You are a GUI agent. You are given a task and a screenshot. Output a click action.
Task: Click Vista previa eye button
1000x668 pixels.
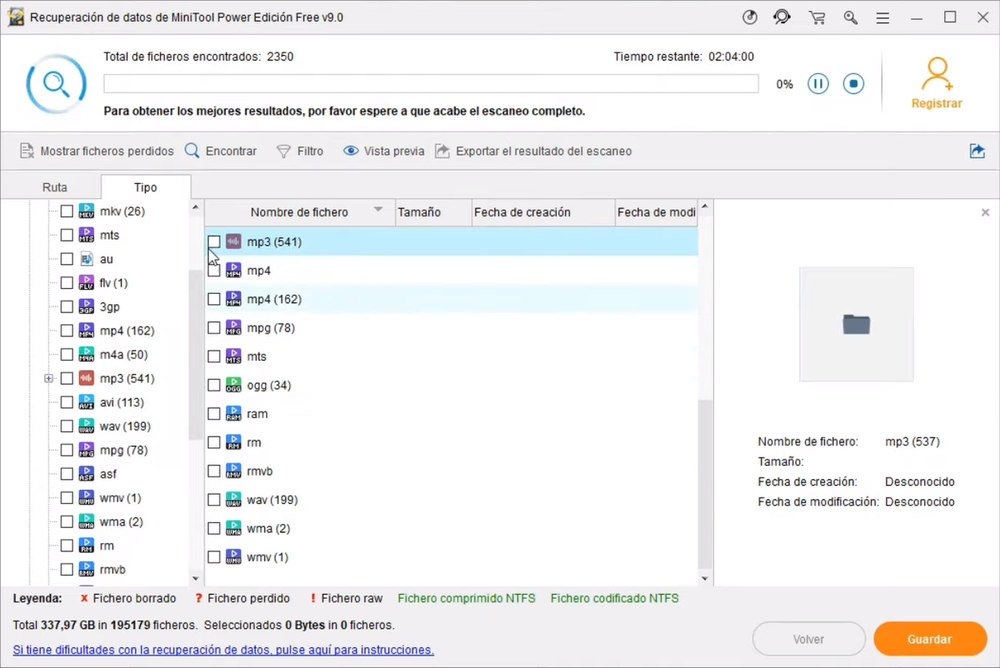point(383,151)
